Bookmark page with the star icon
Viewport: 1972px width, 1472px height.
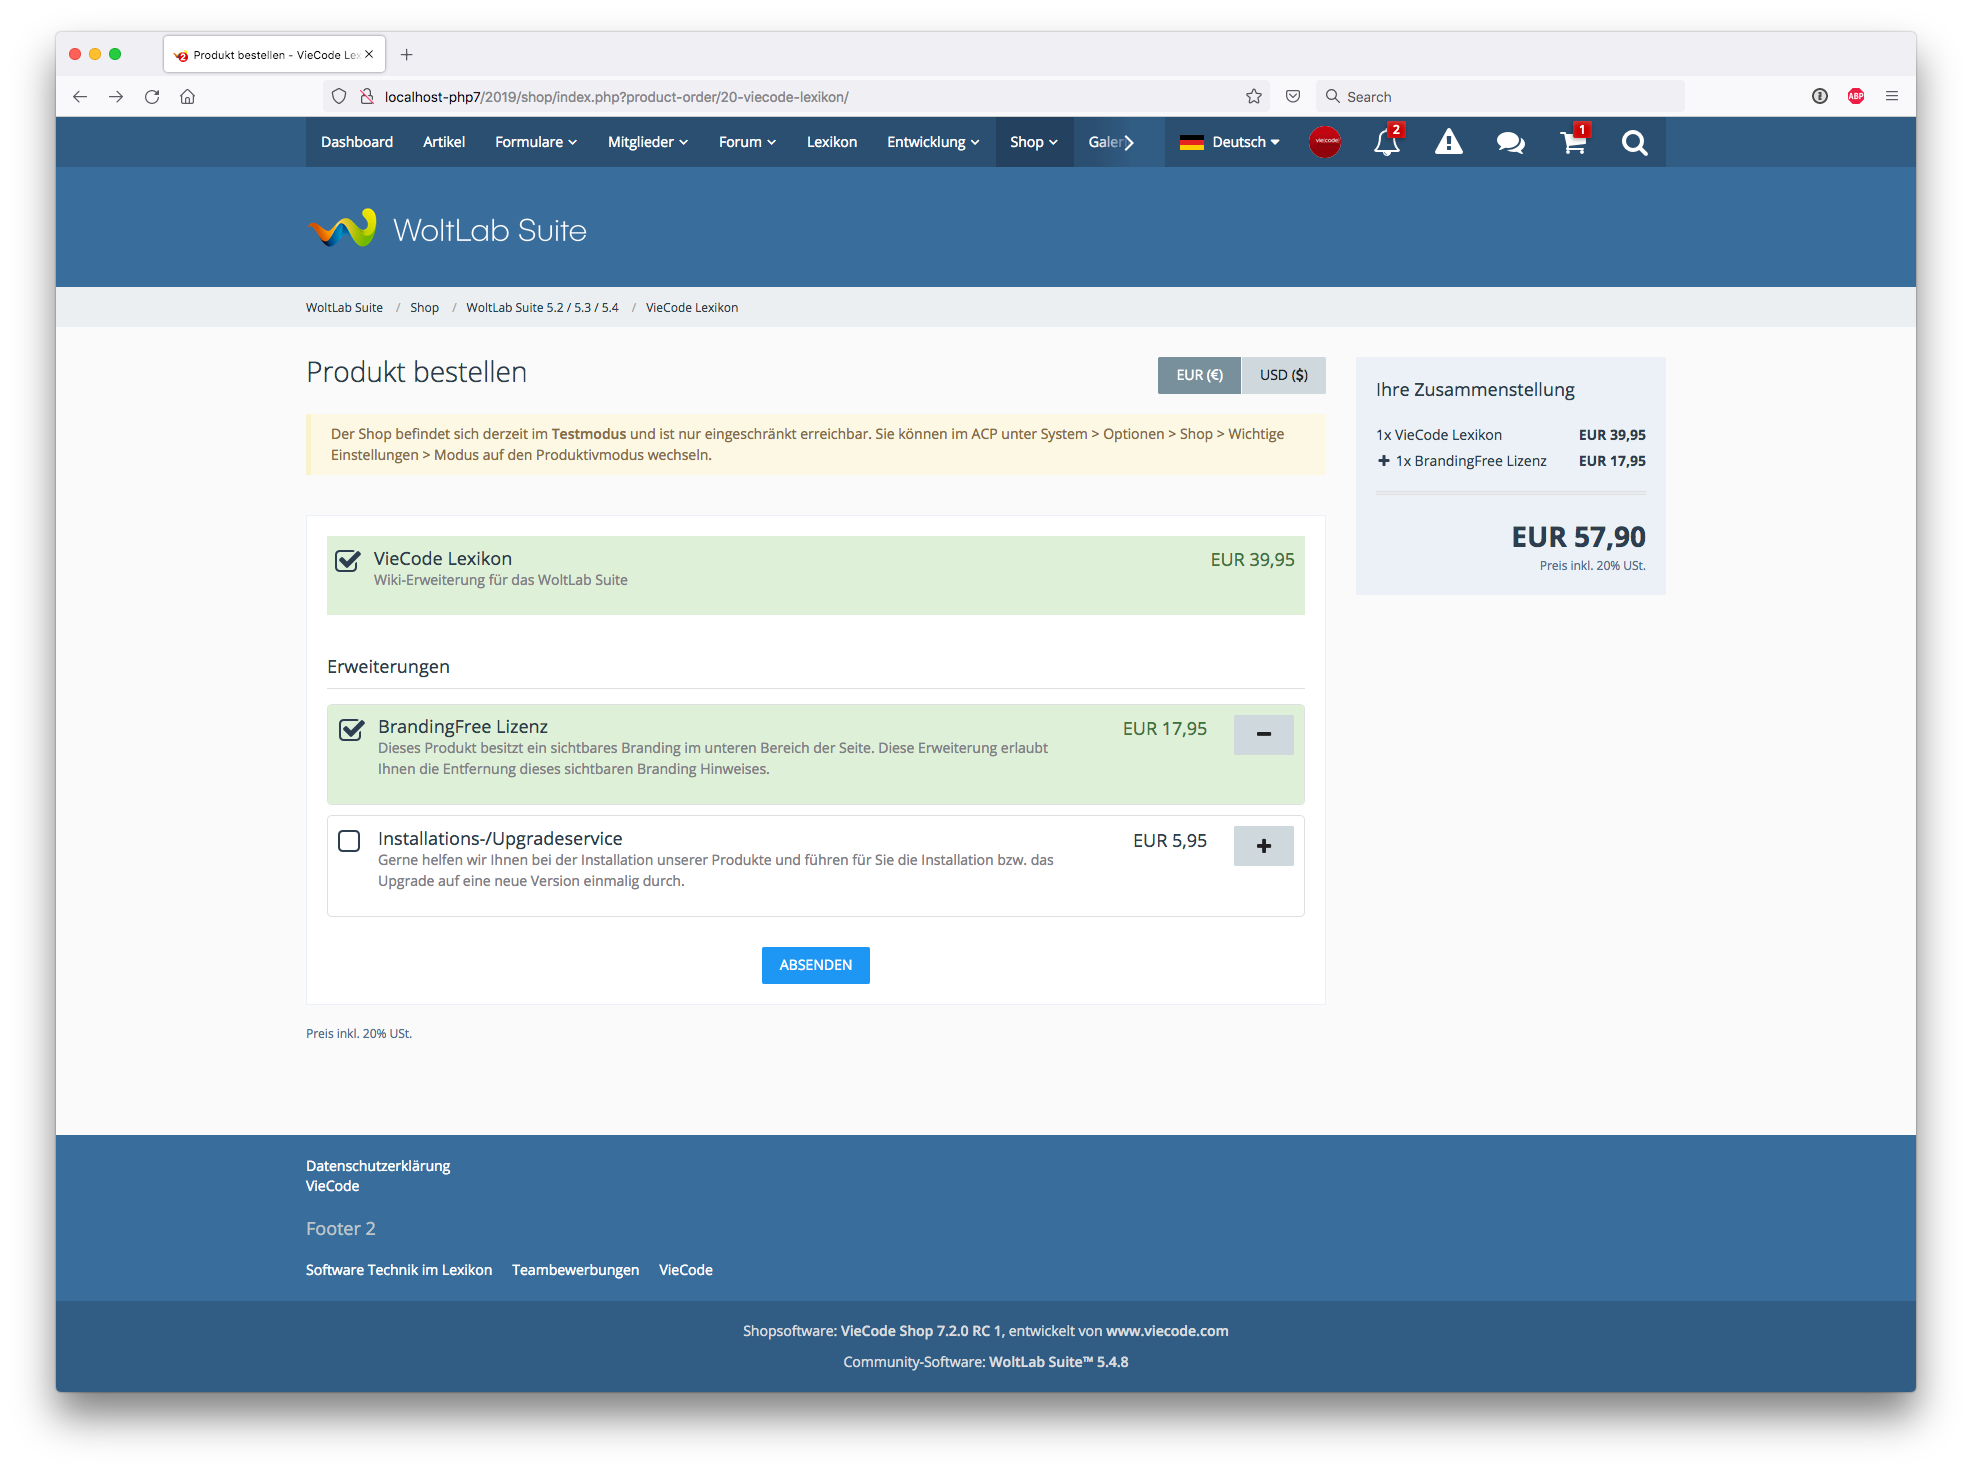click(1254, 97)
